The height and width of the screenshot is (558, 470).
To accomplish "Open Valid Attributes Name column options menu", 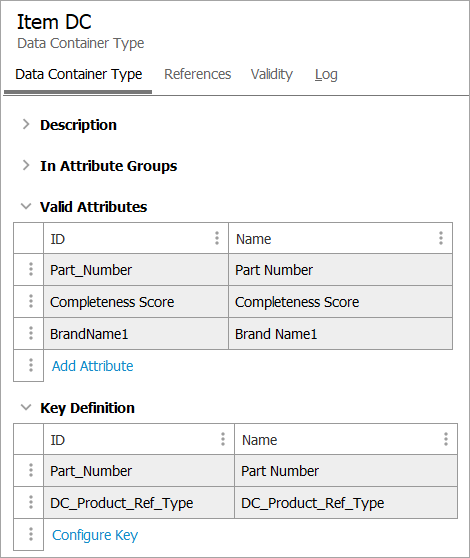I will 441,238.
